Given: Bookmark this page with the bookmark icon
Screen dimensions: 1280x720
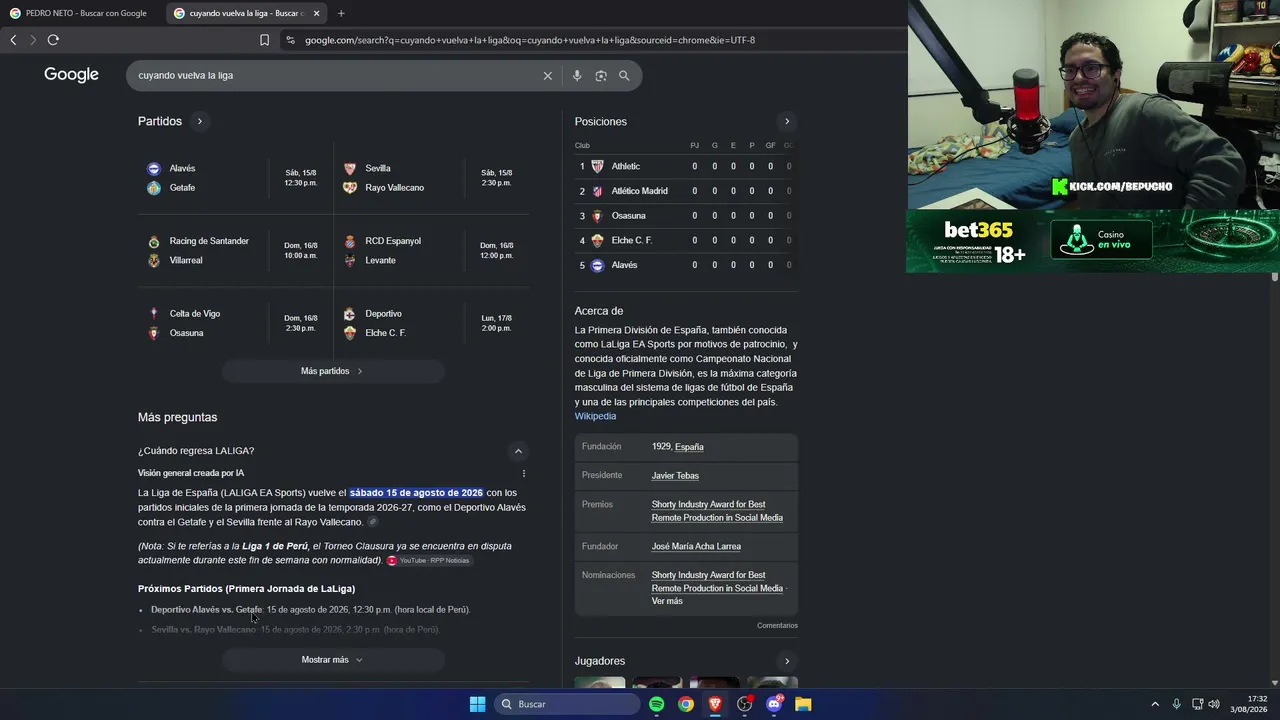Looking at the screenshot, I should 264,40.
